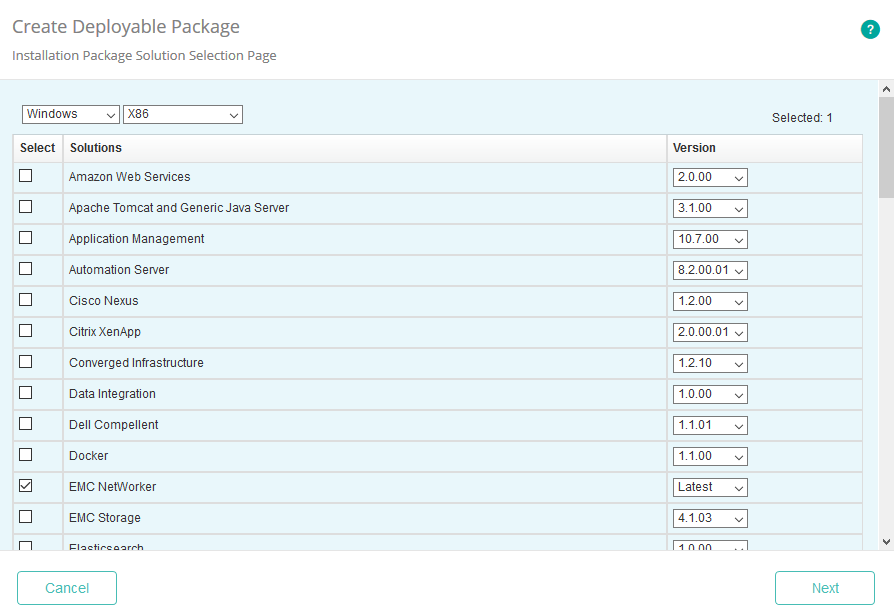This screenshot has height=616, width=894.
Task: Check the Amazon Web Services checkbox
Action: 25,175
